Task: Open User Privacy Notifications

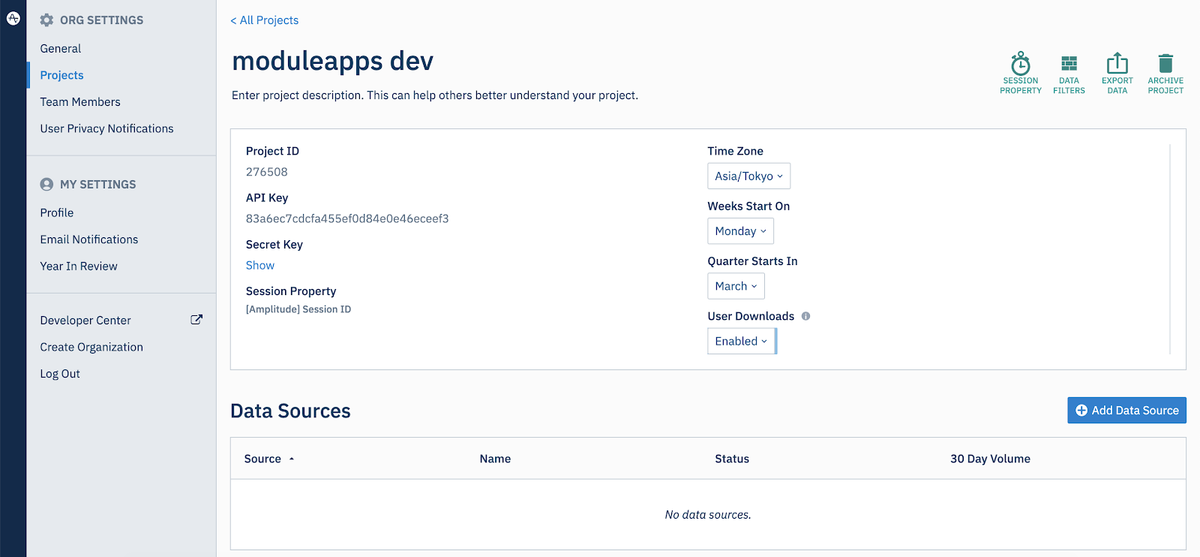Action: coord(107,129)
